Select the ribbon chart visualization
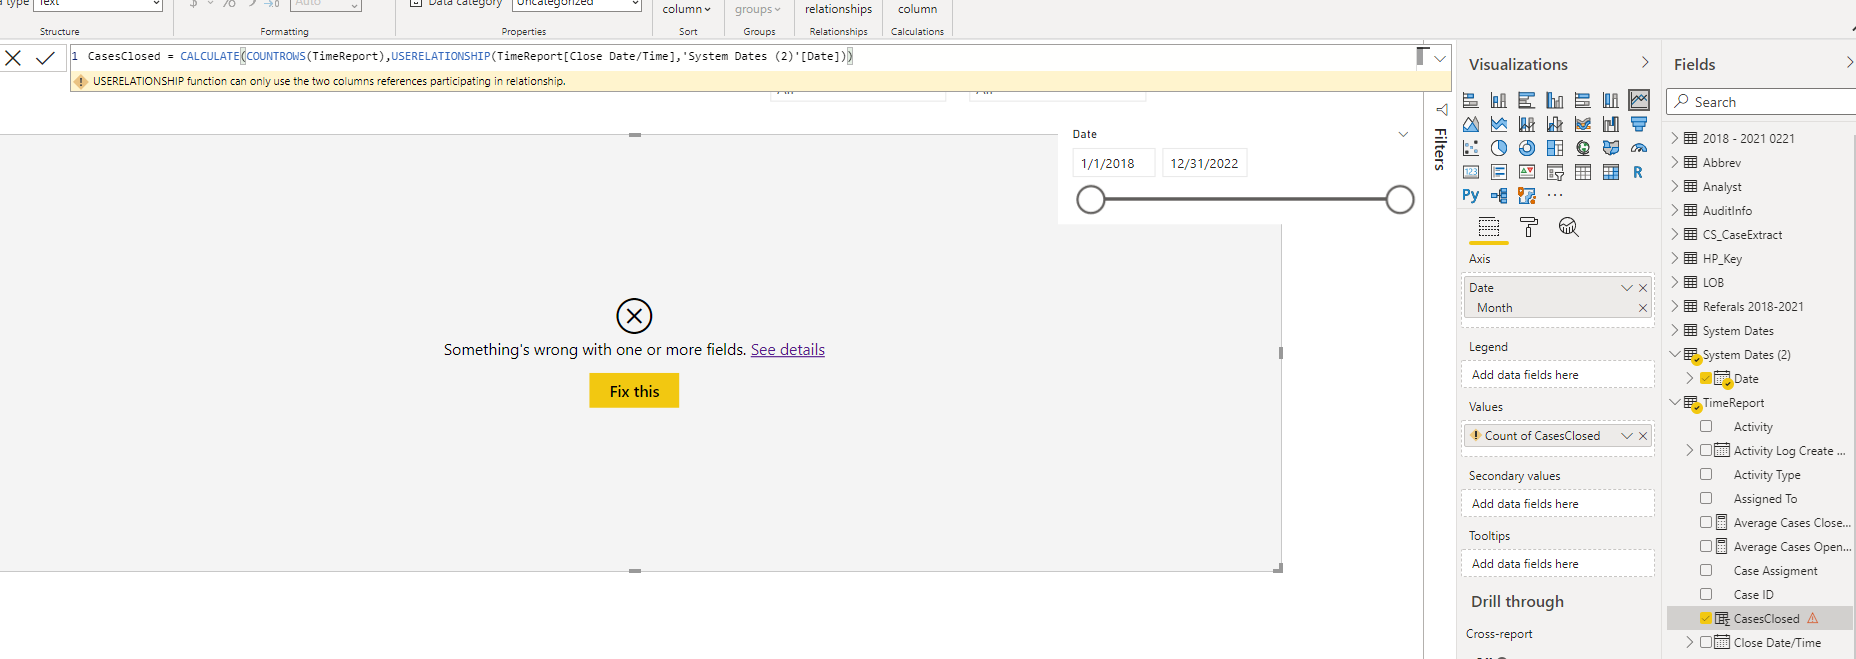The width and height of the screenshot is (1856, 659). (1582, 124)
